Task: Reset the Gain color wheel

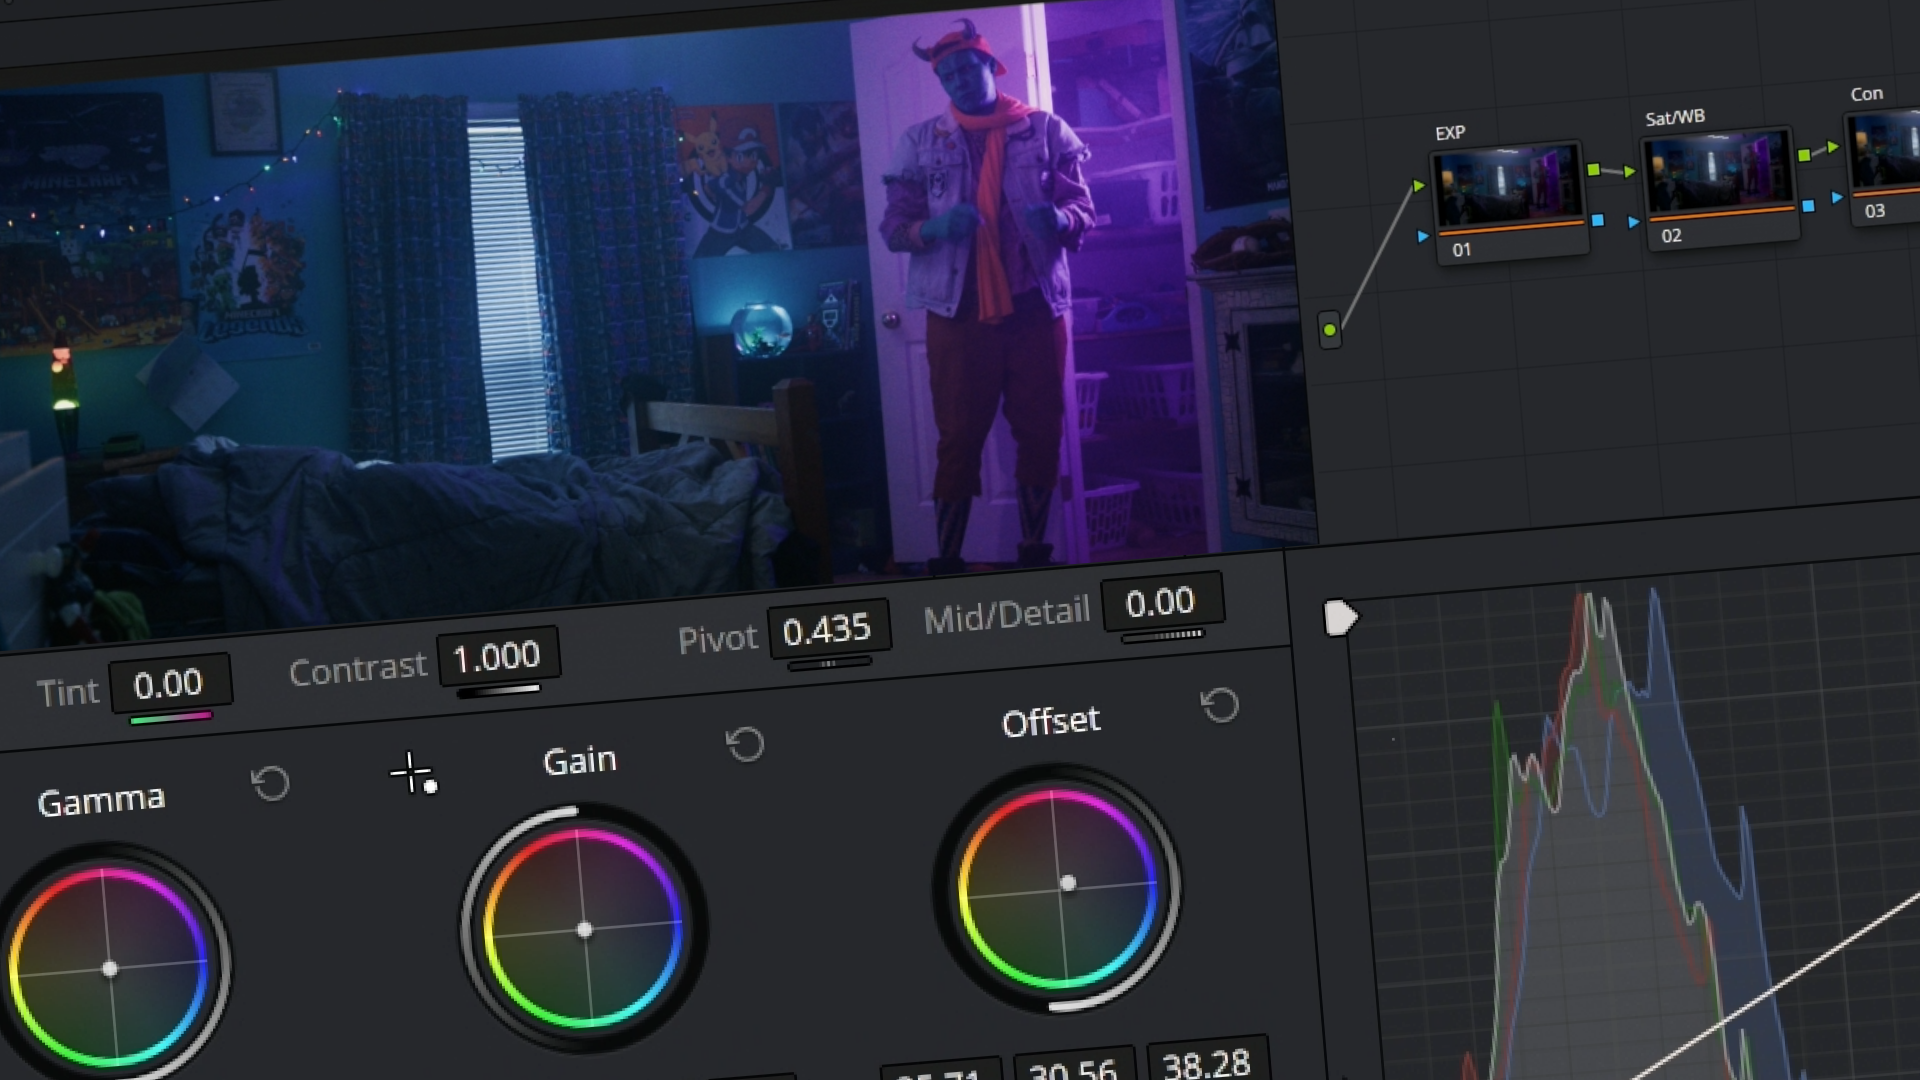Action: click(x=745, y=744)
